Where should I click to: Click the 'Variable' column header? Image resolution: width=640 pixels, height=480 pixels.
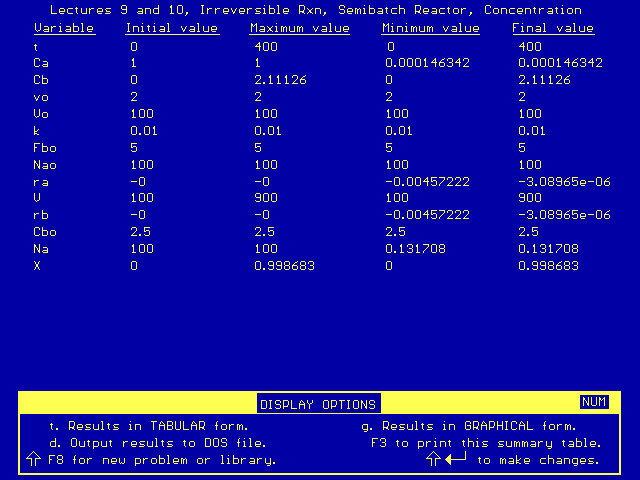point(63,28)
